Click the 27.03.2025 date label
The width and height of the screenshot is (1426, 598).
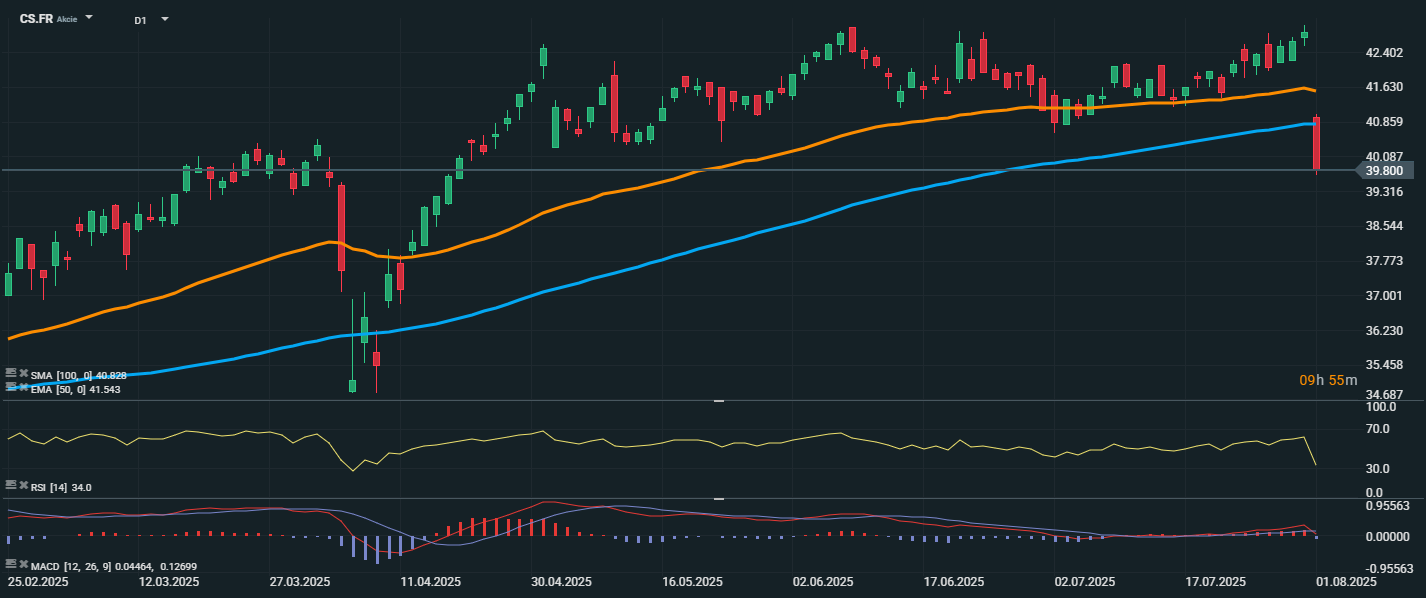click(301, 581)
